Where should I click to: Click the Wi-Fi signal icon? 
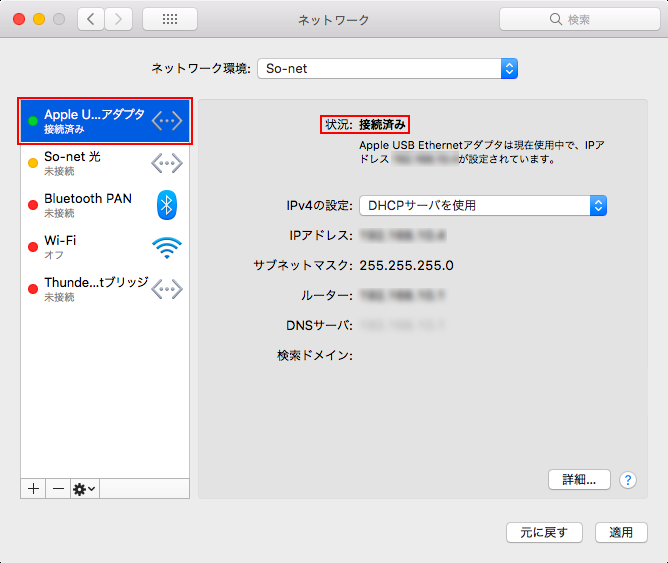coord(167,247)
